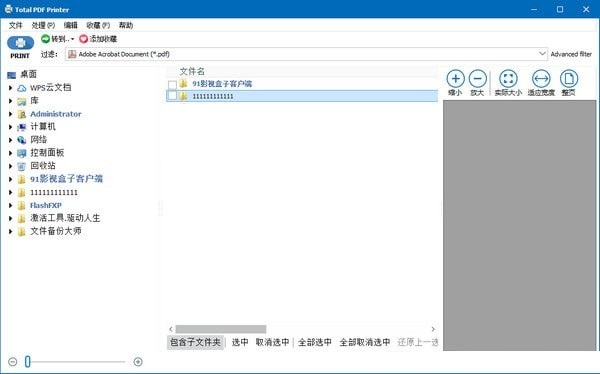Open the 文件 menu

pyautogui.click(x=16, y=25)
